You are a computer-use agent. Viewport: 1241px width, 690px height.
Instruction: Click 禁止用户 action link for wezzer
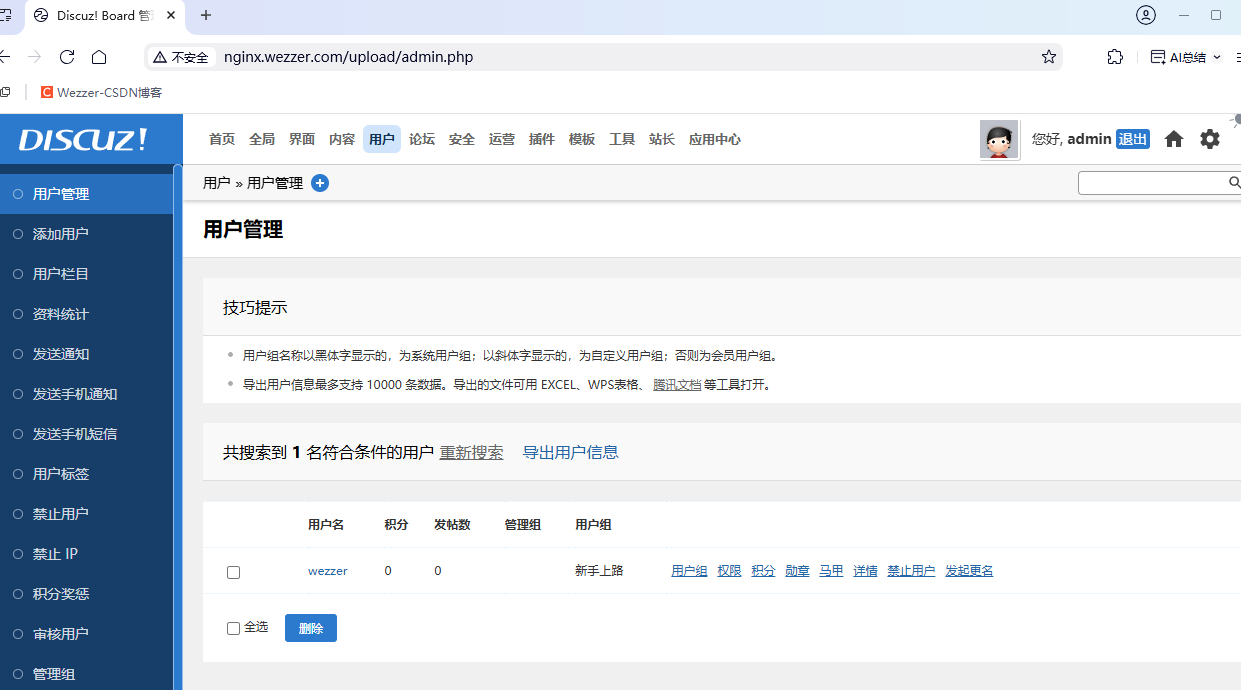pos(911,571)
